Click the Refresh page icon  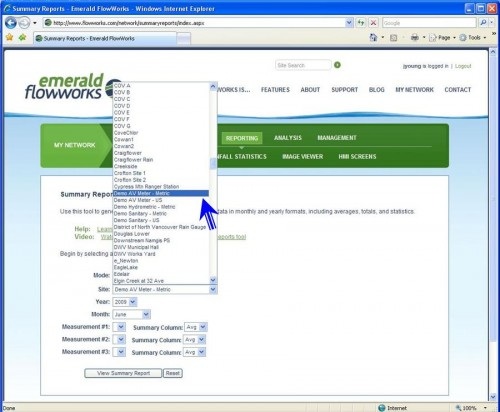[361, 23]
